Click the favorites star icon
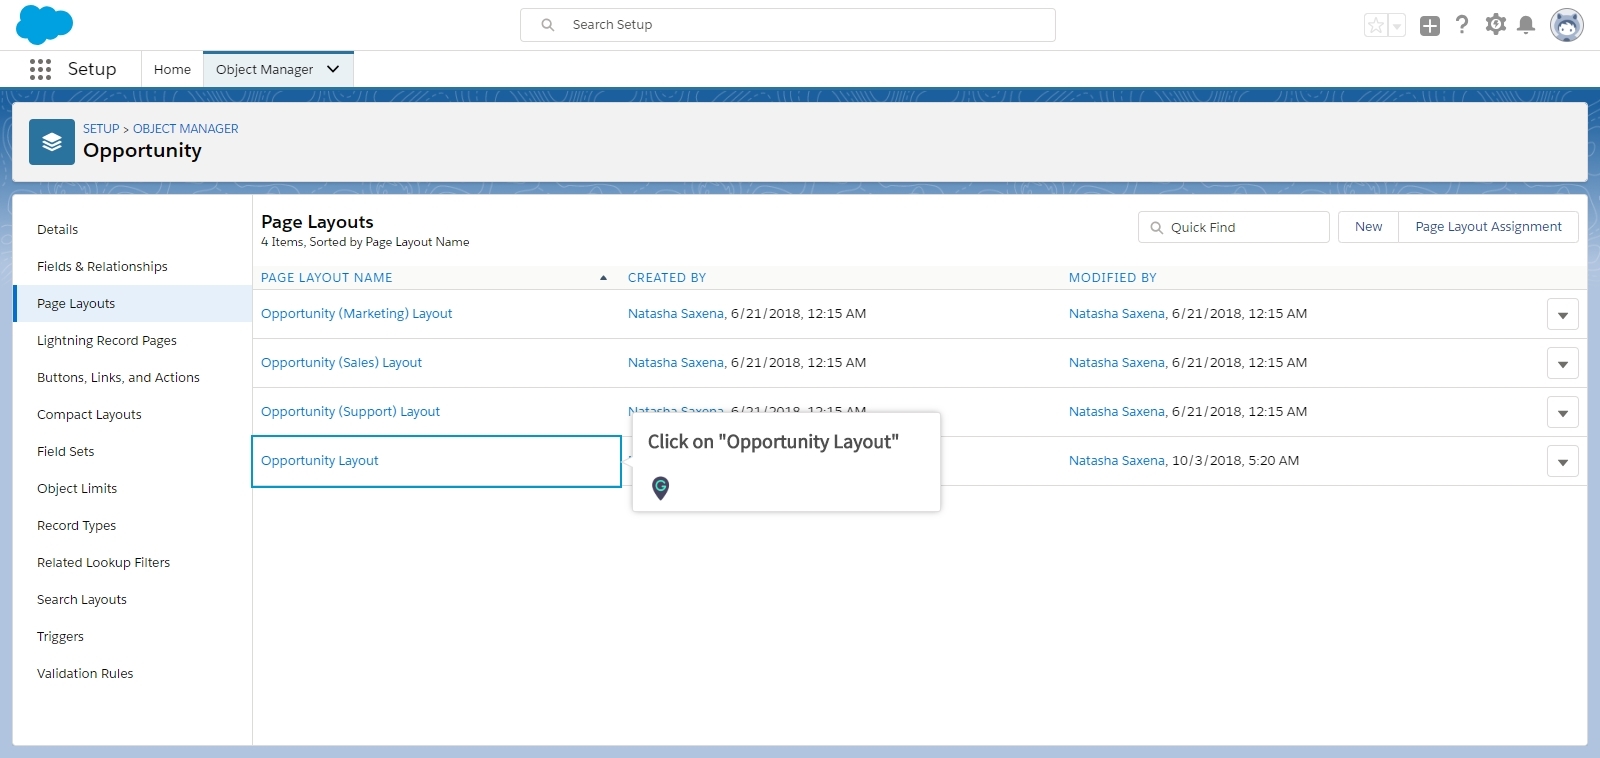The height and width of the screenshot is (758, 1600). click(1376, 25)
